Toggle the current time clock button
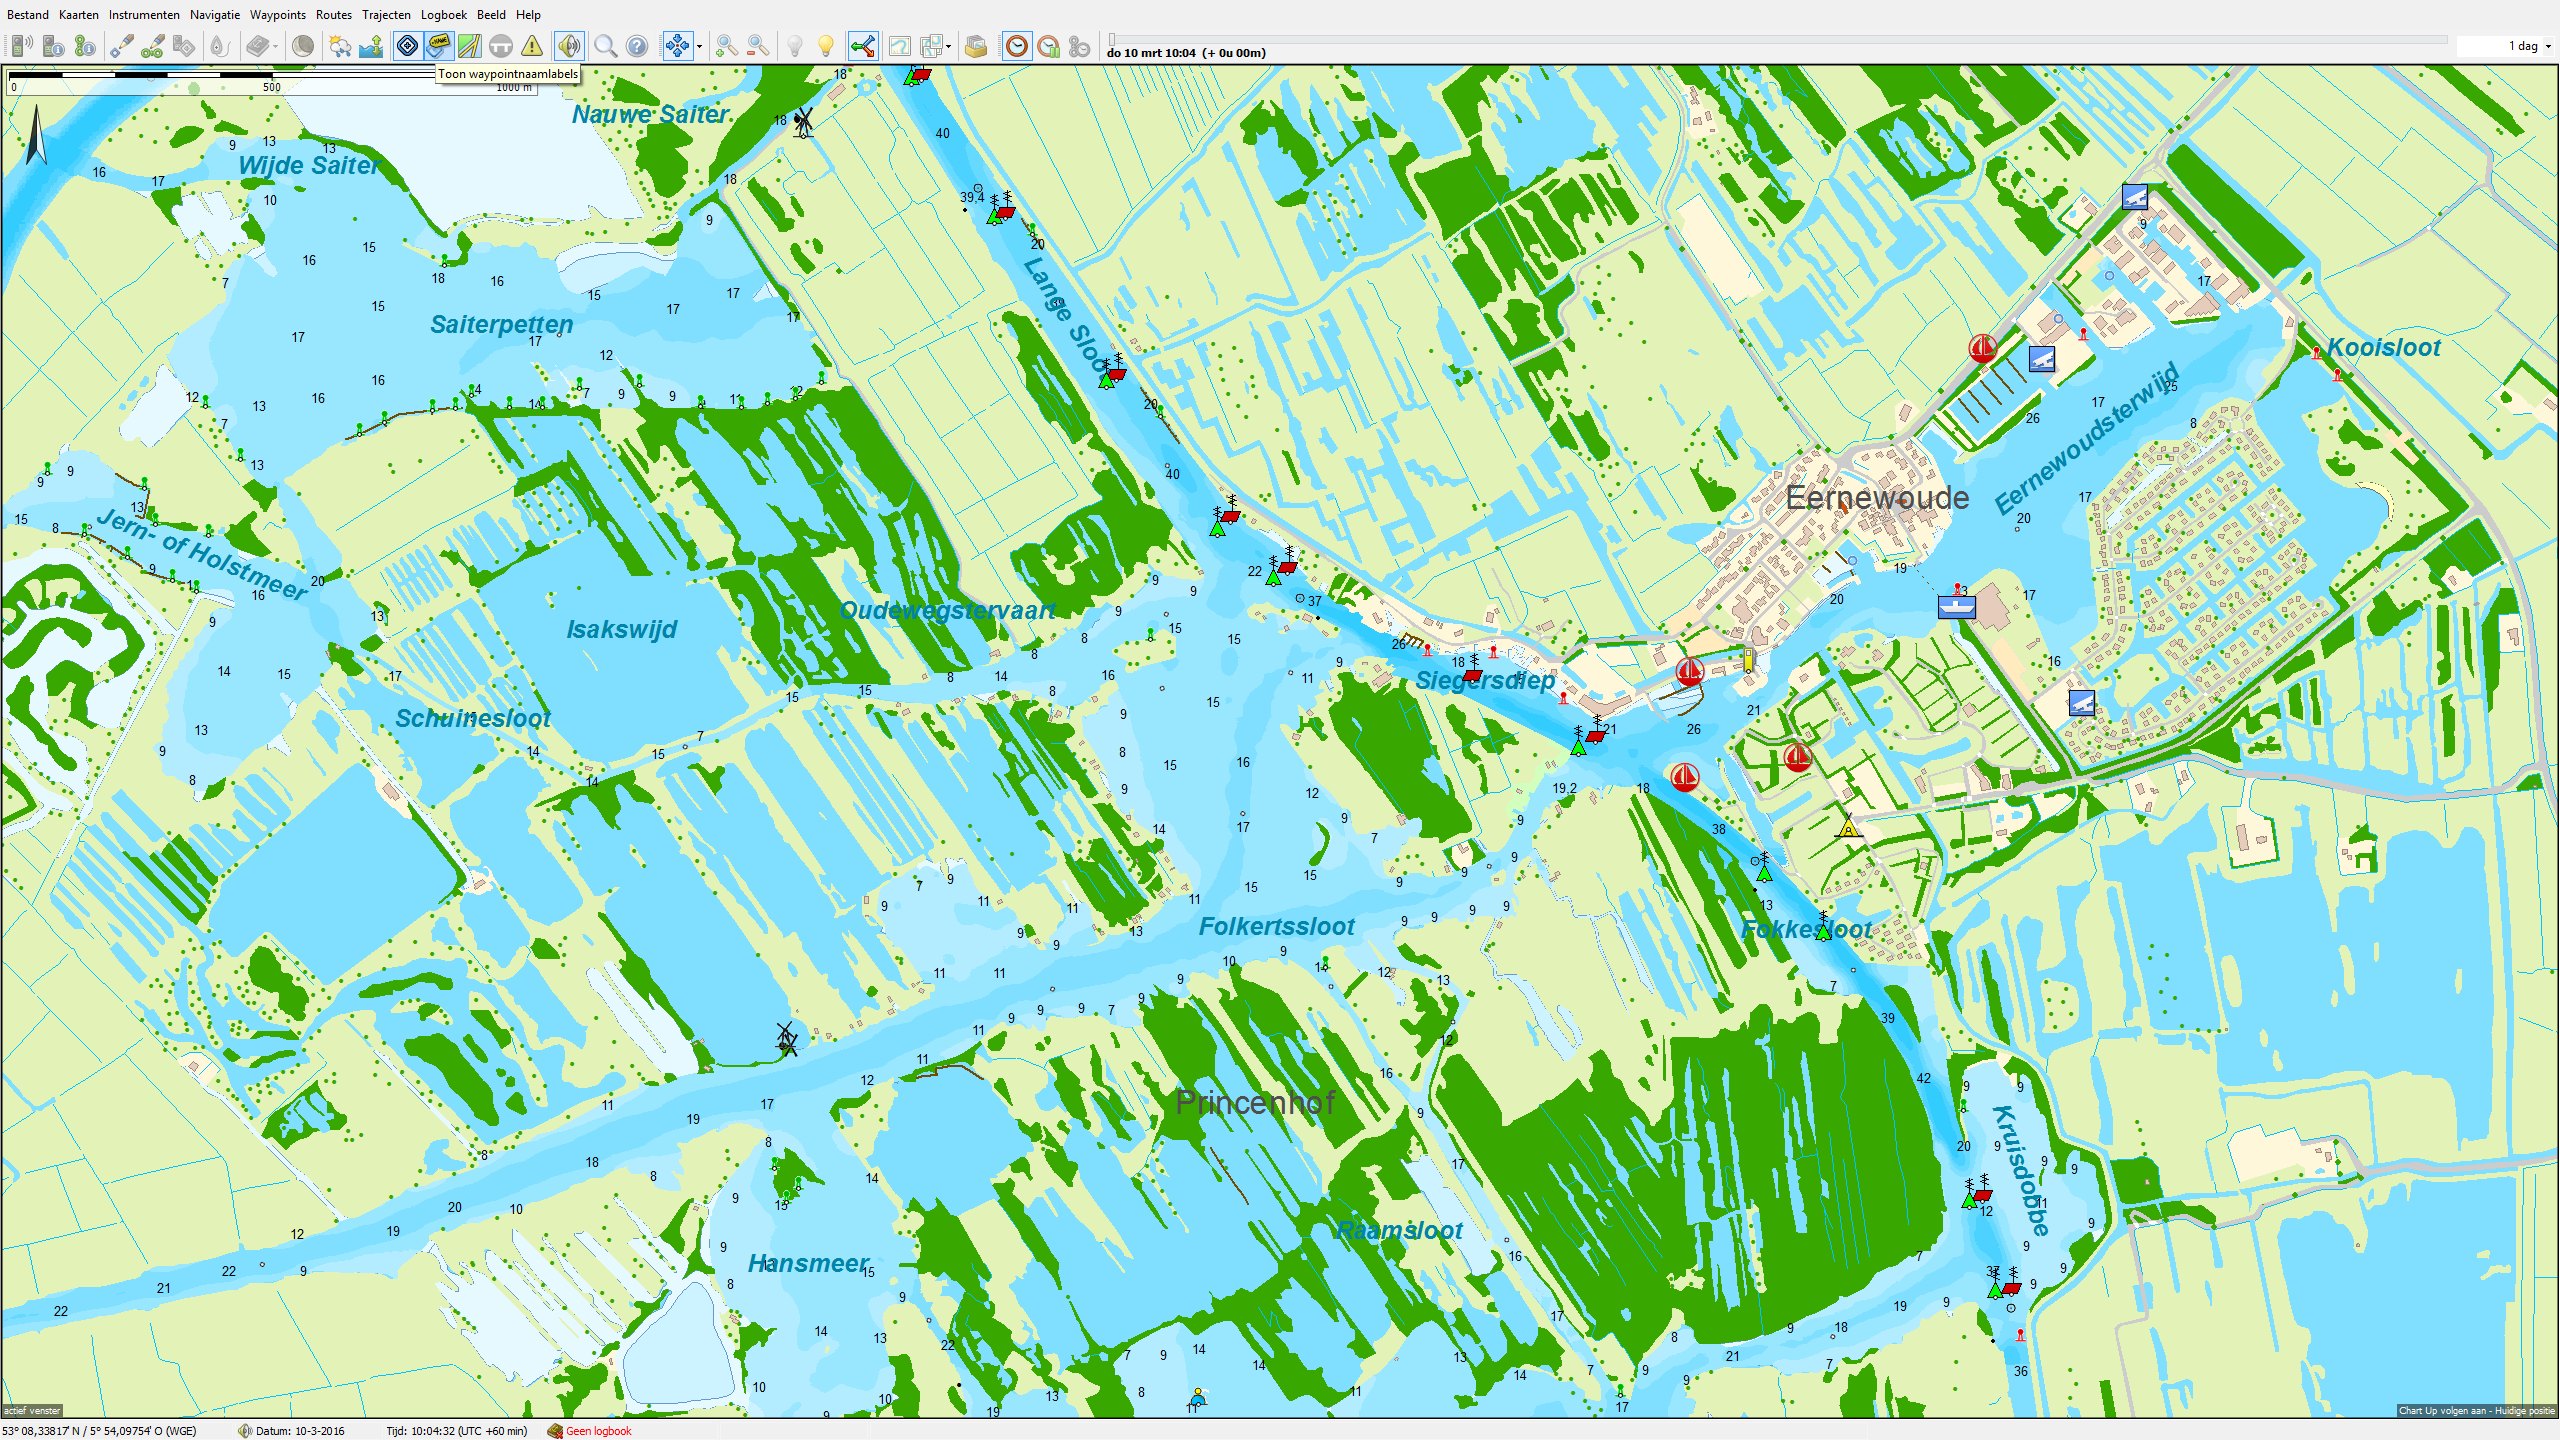This screenshot has width=2560, height=1440. click(1016, 46)
